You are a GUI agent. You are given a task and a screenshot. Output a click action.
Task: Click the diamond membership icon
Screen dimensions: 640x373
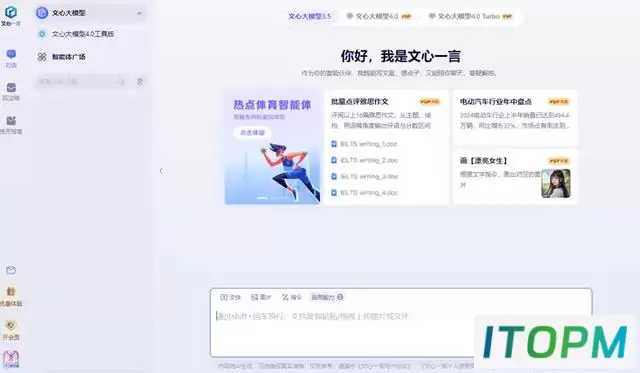[x=11, y=325]
